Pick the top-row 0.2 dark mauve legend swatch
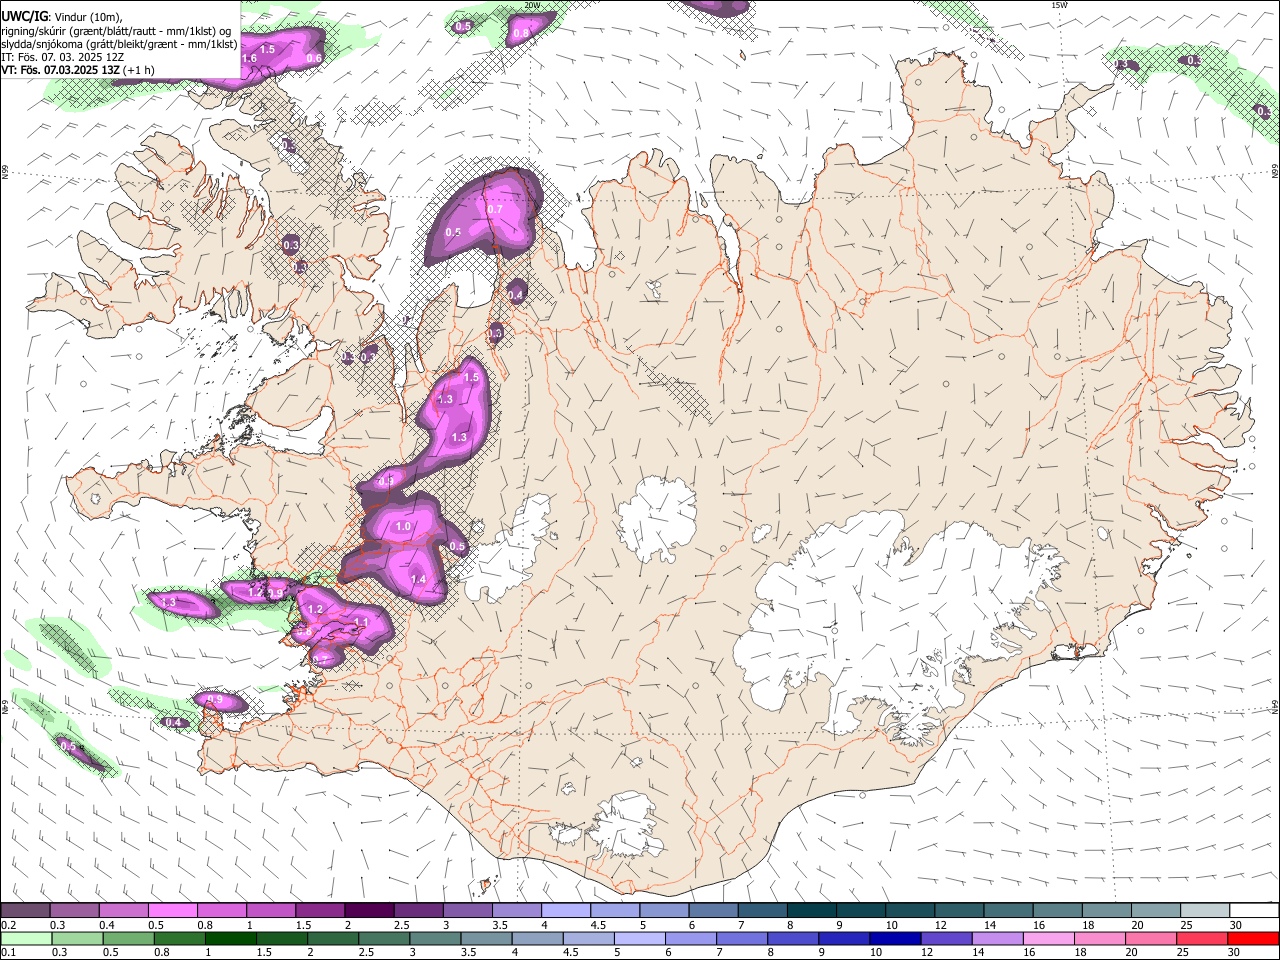 (25, 911)
